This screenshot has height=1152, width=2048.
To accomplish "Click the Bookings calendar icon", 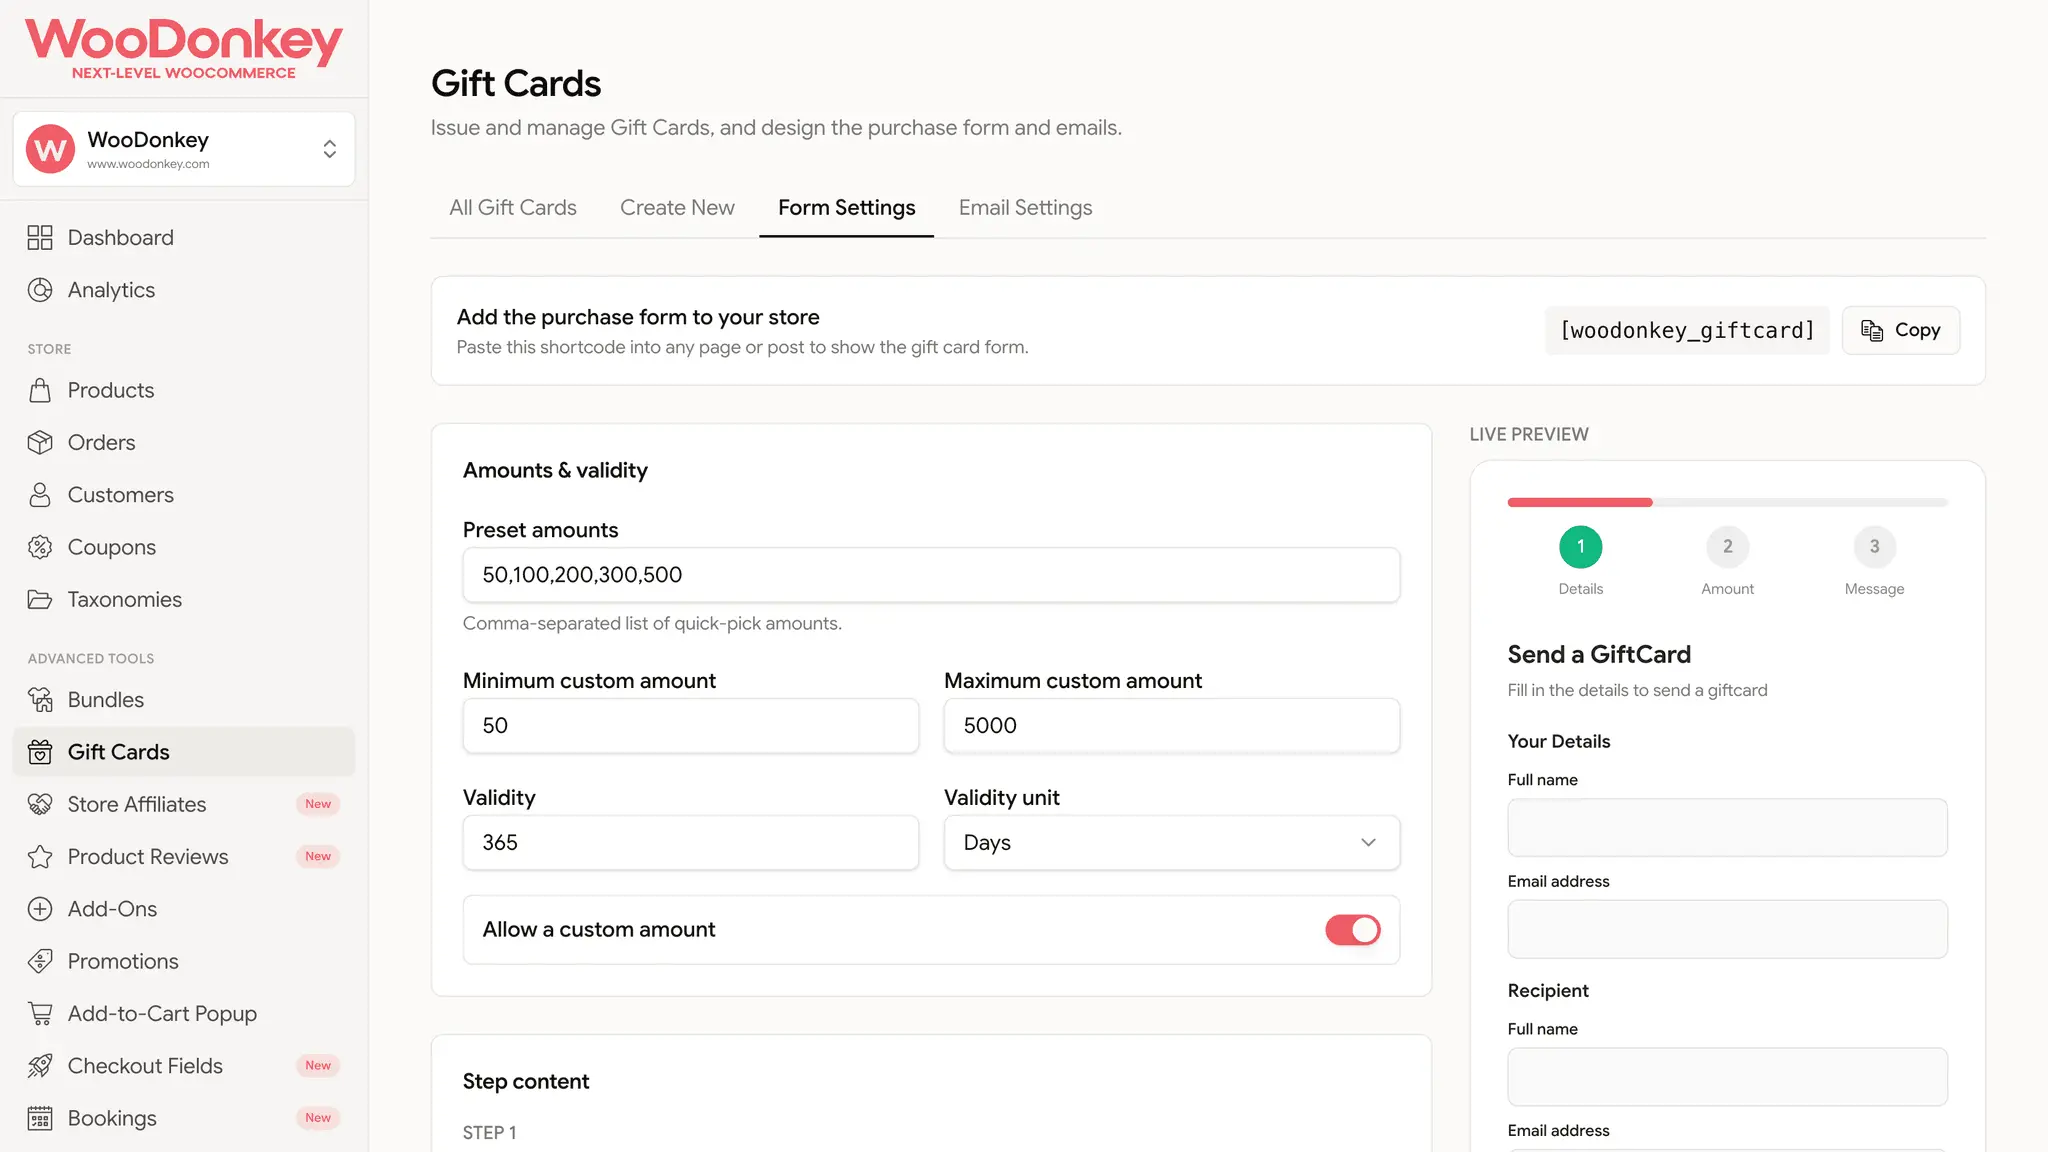I will point(40,1118).
